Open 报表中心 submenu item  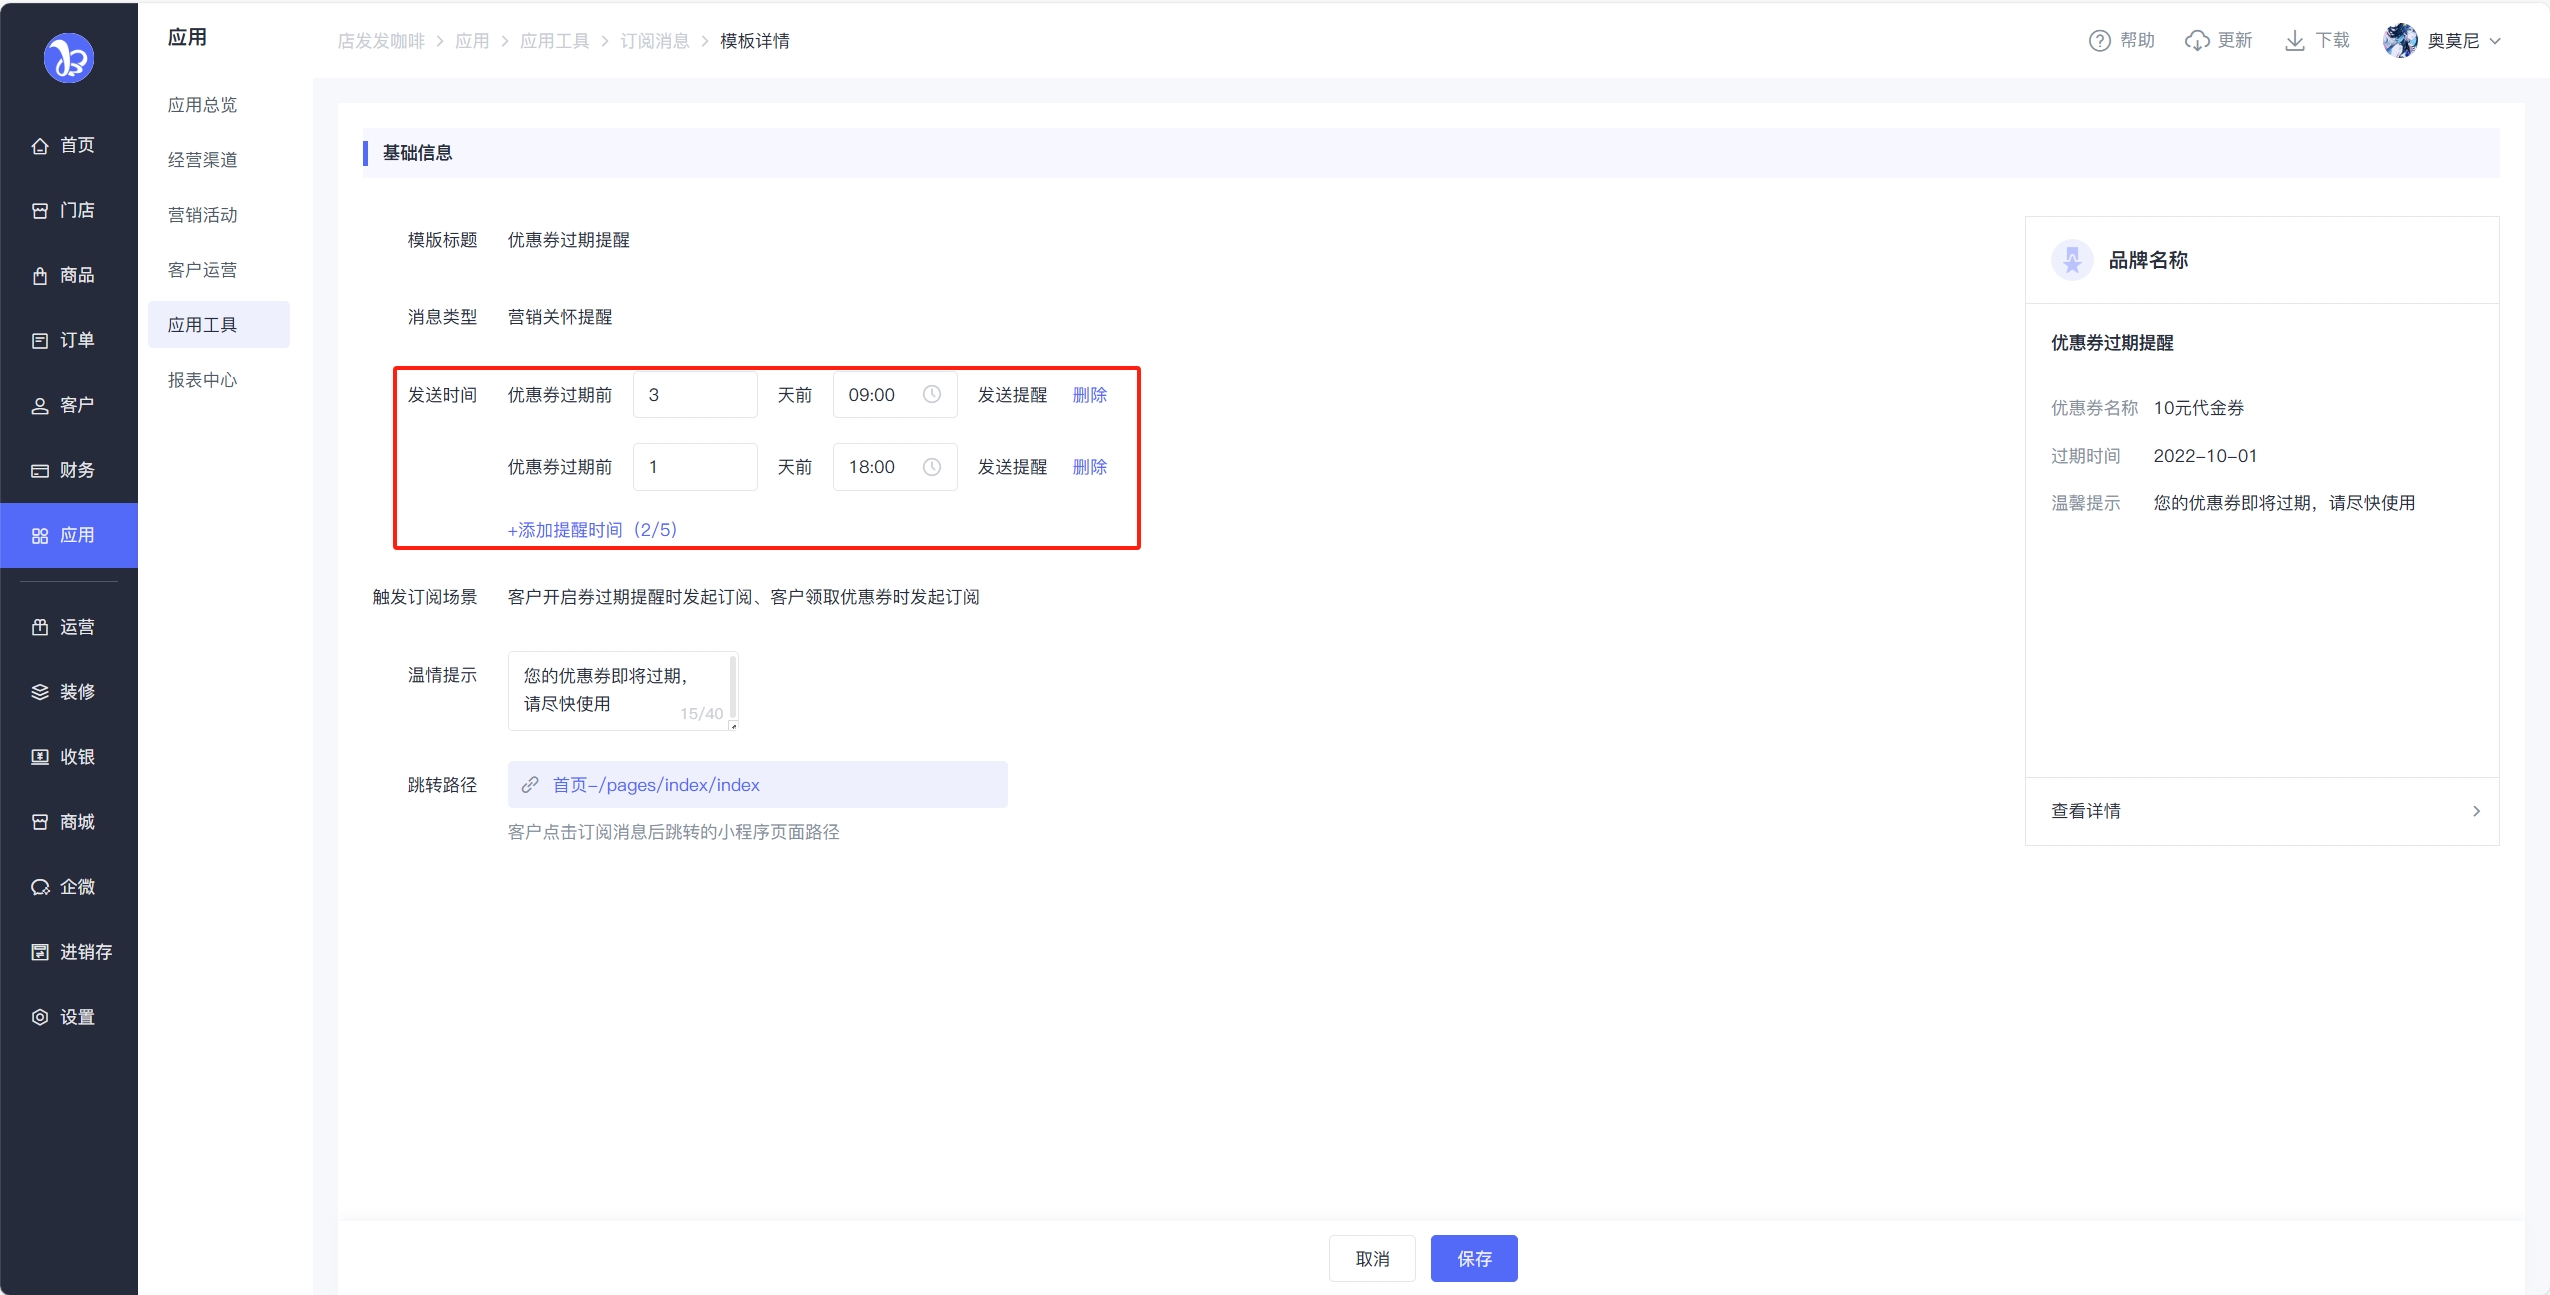point(203,380)
